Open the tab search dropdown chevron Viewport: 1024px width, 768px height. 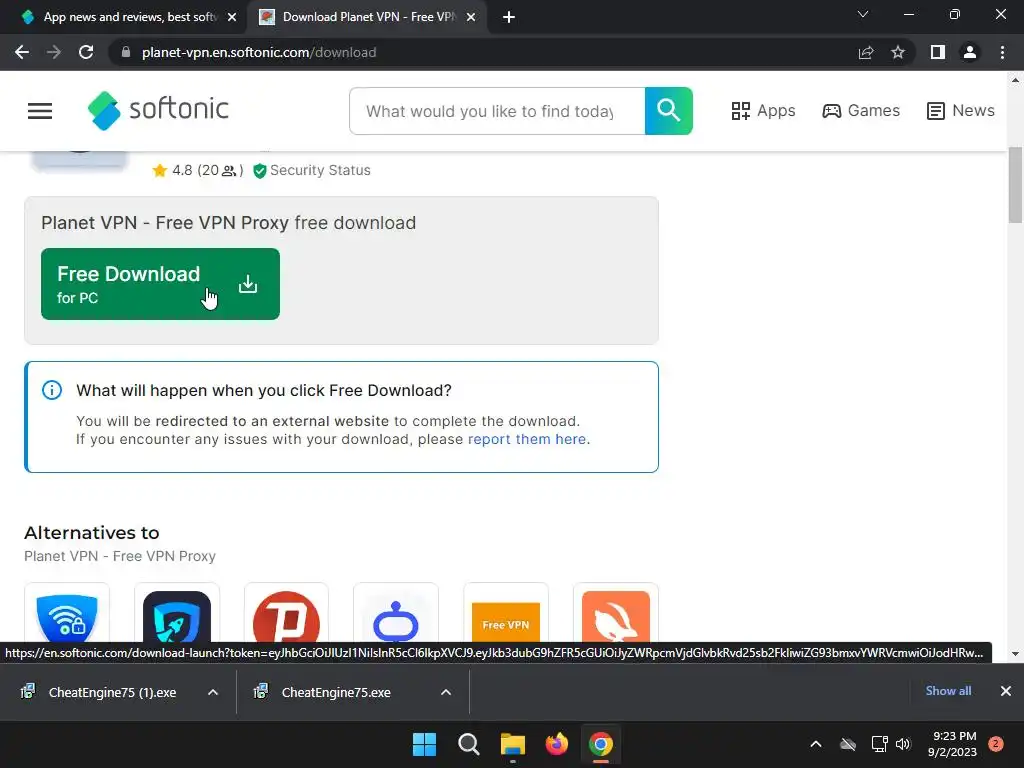pos(863,14)
